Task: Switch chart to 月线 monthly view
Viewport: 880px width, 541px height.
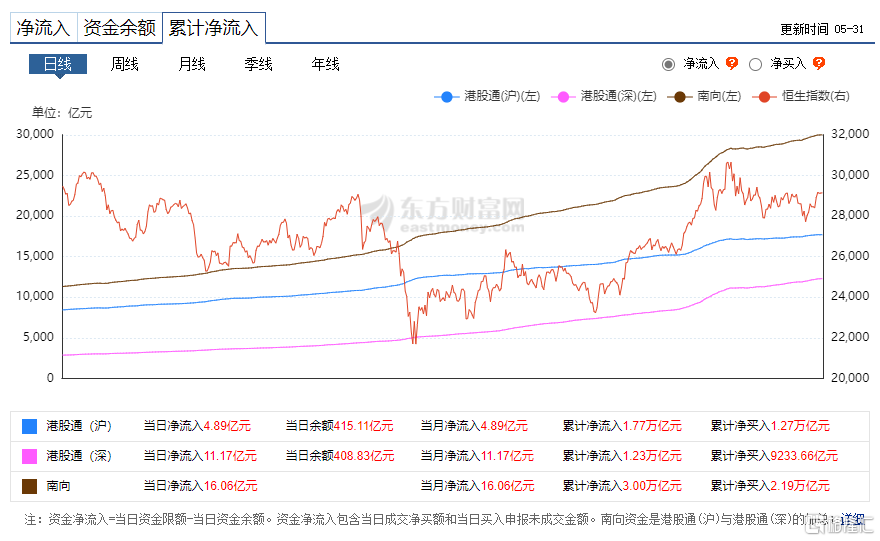Action: coord(192,64)
